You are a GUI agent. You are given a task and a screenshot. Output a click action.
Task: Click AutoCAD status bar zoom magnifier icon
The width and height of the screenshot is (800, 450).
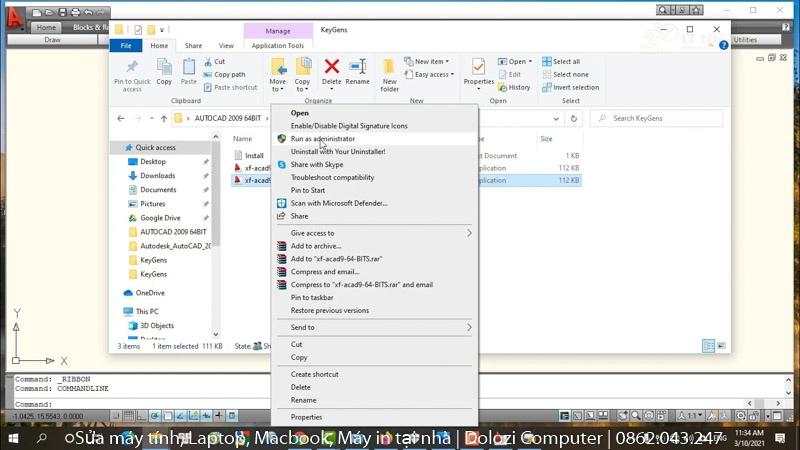636,416
